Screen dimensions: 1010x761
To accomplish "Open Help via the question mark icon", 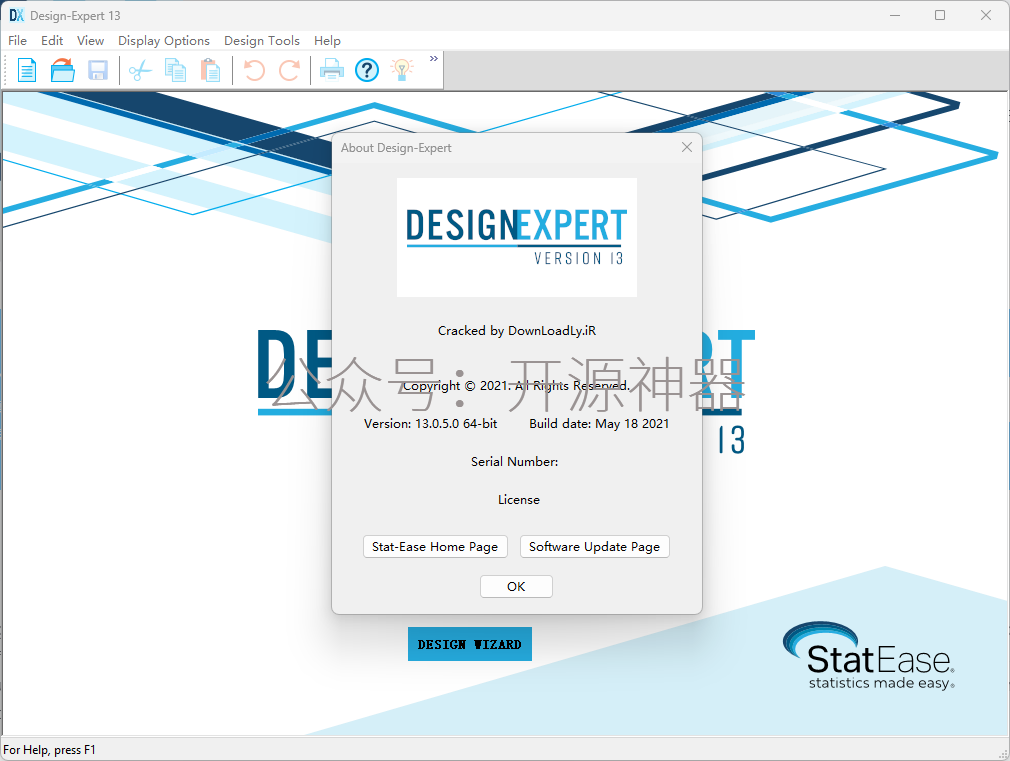I will coord(367,70).
